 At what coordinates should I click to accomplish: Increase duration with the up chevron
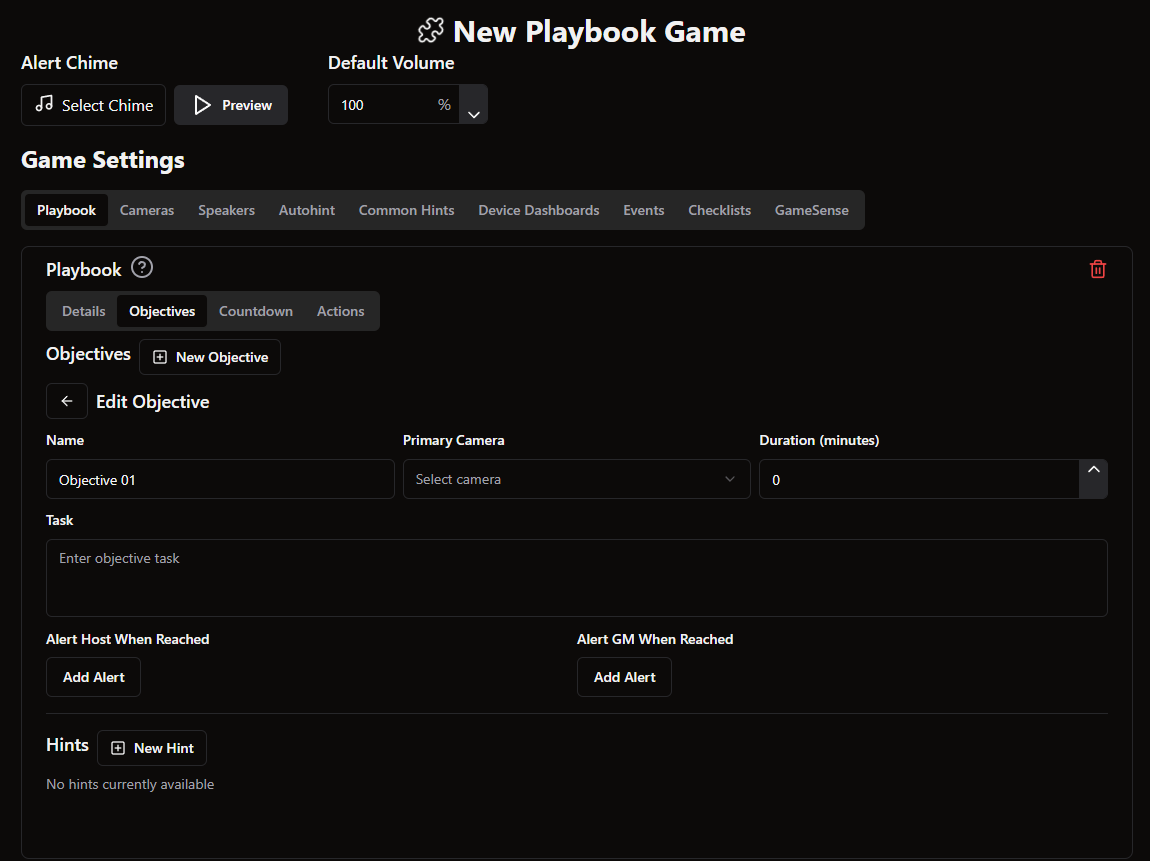click(x=1094, y=469)
